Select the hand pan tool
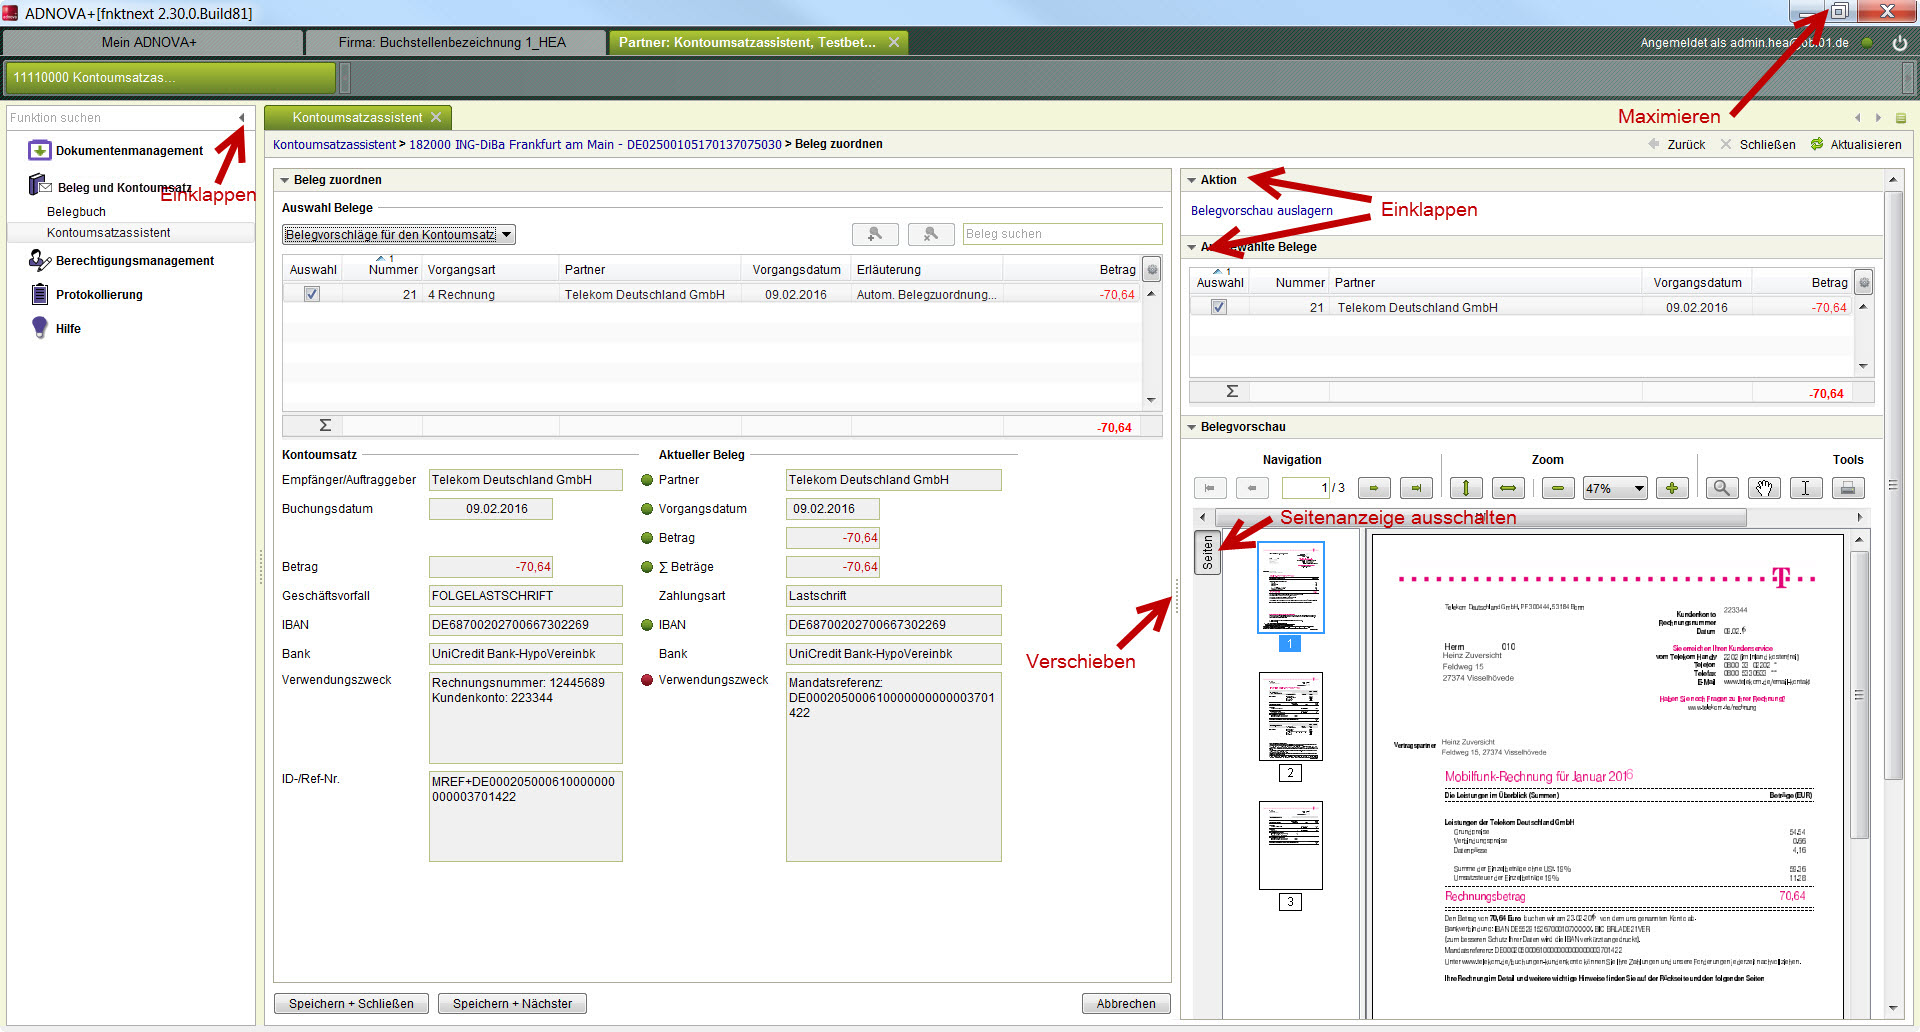The image size is (1920, 1032). (x=1764, y=488)
